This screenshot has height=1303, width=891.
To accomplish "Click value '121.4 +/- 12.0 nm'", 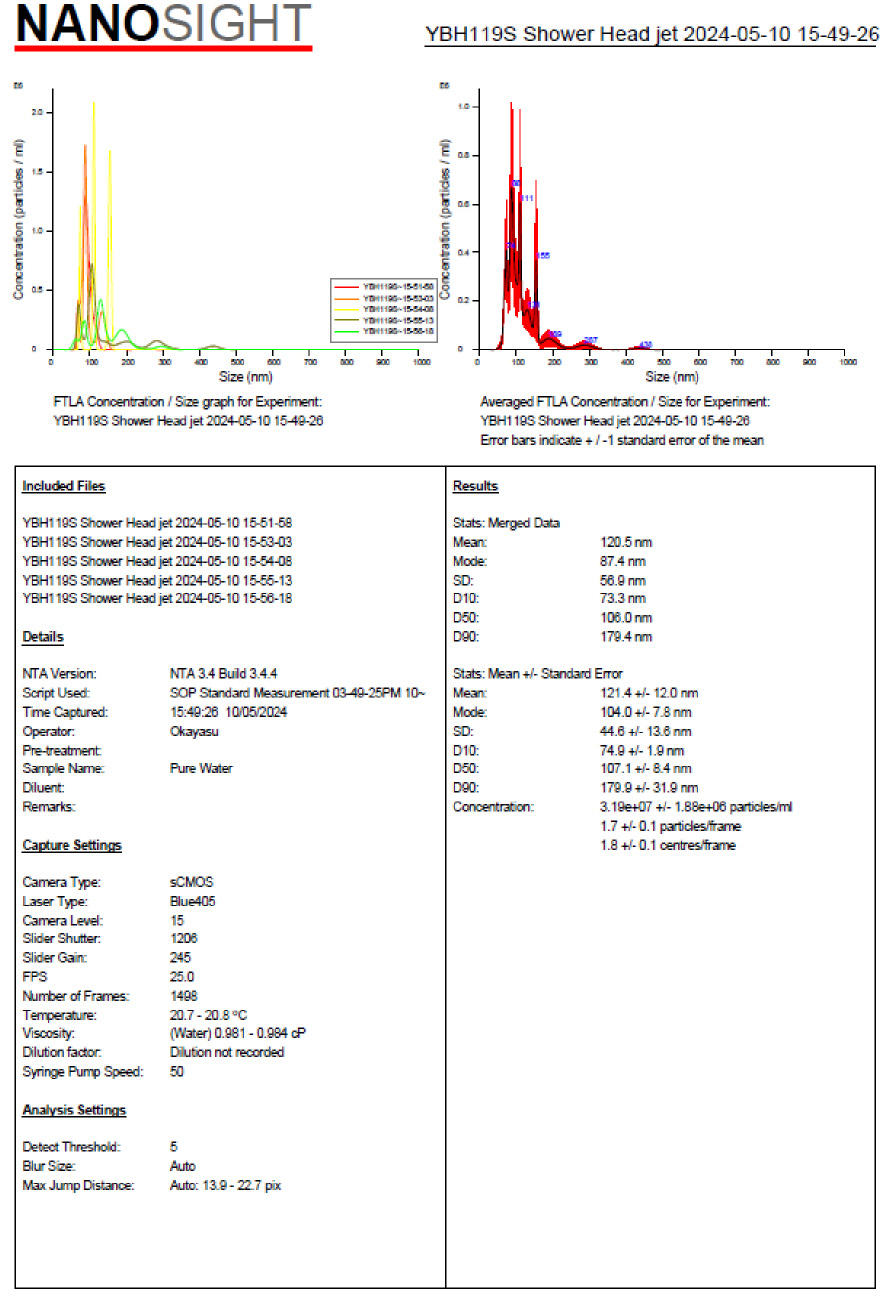I will pos(649,693).
